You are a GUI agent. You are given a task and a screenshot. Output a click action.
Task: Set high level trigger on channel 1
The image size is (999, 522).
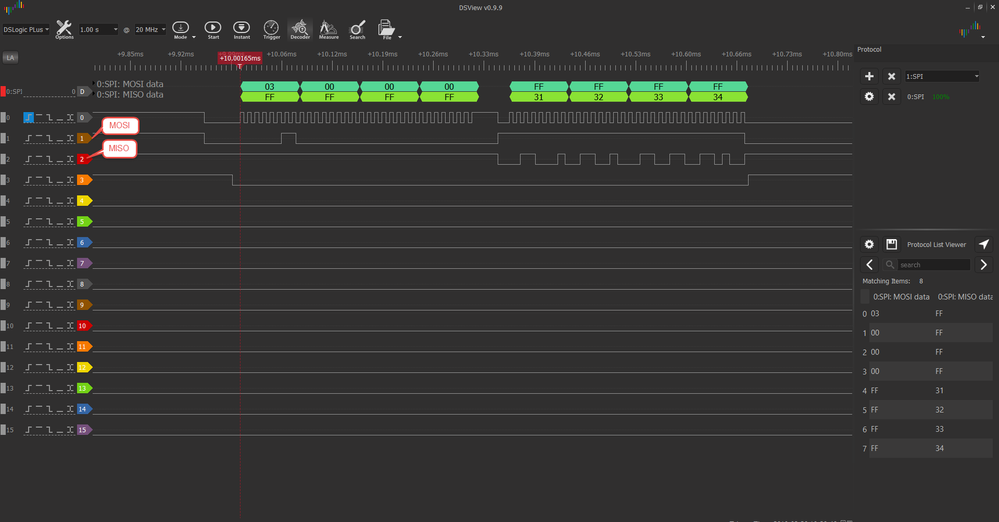click(39, 138)
